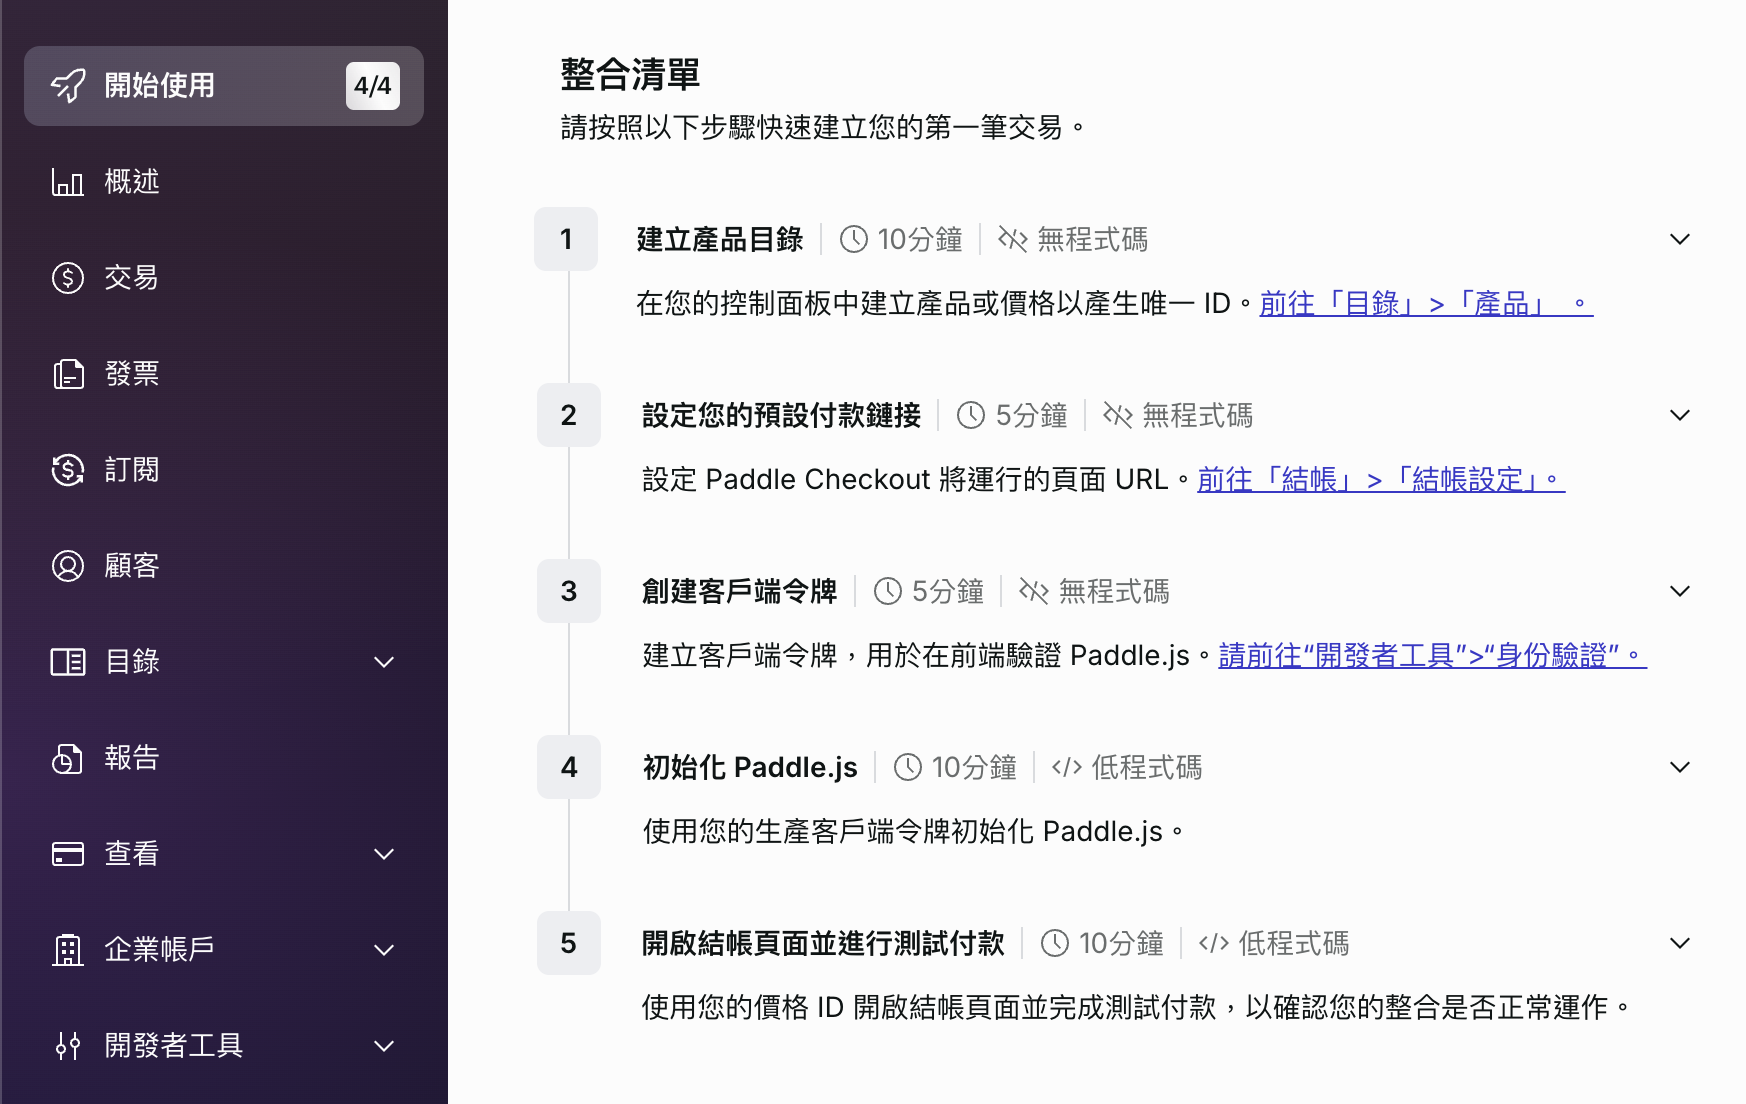
Task: Click the catalog book icon for 目錄
Action: 68,662
